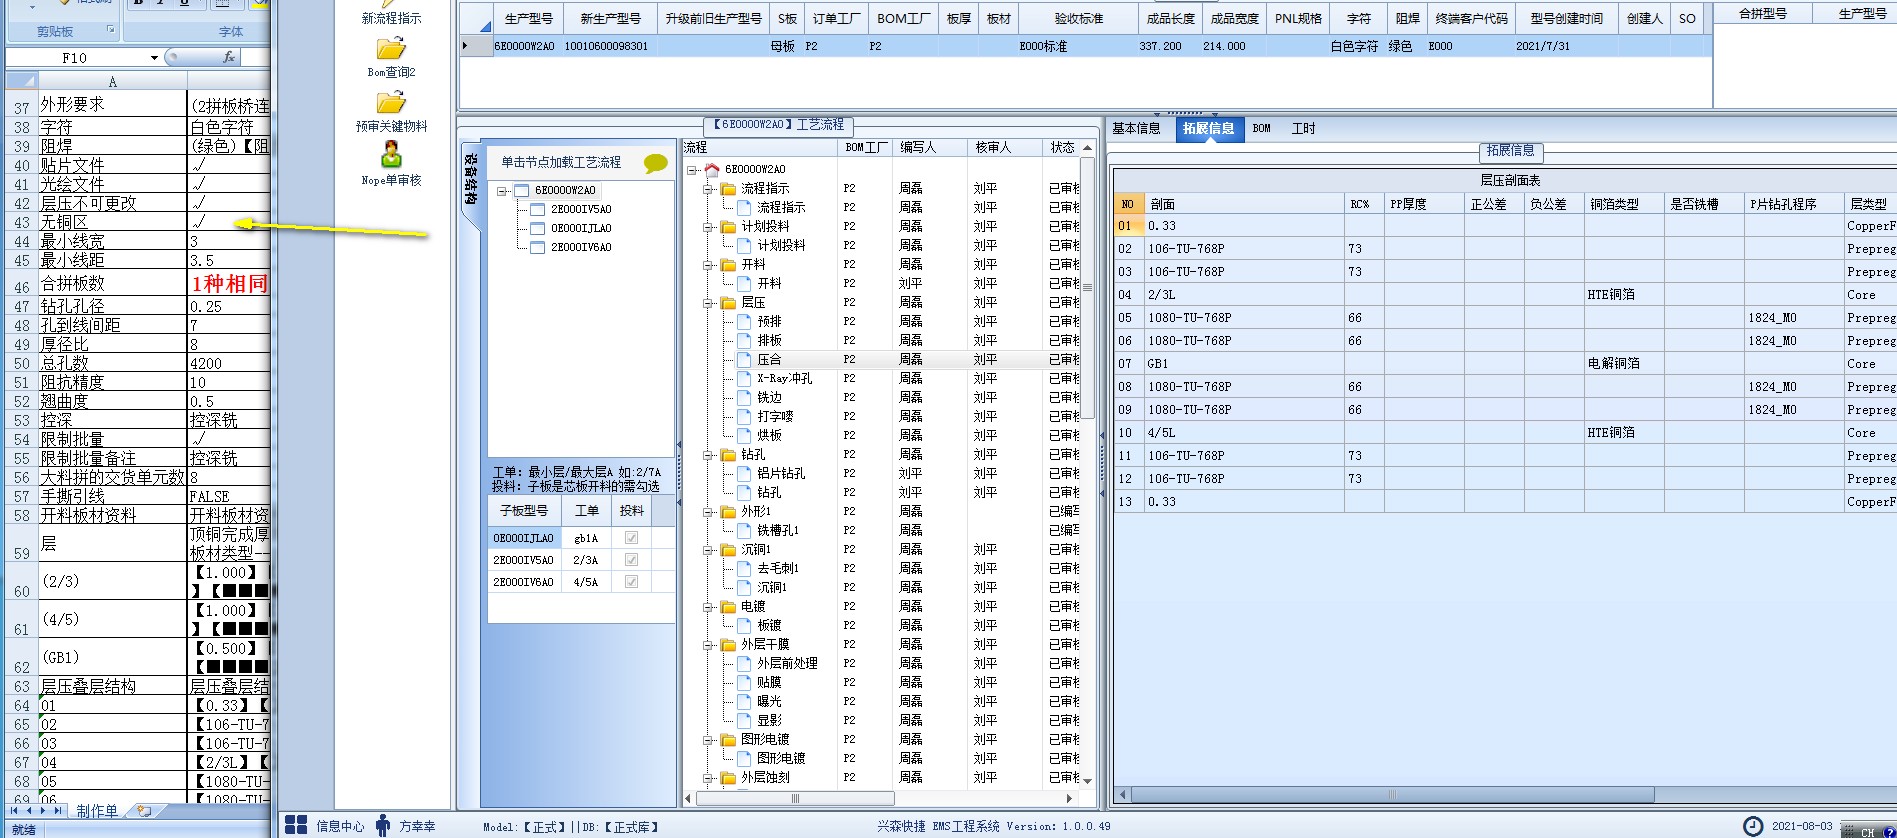Click the folder icon of 电镀 node
Screen dimensions: 1897x838
pyautogui.click(x=728, y=607)
